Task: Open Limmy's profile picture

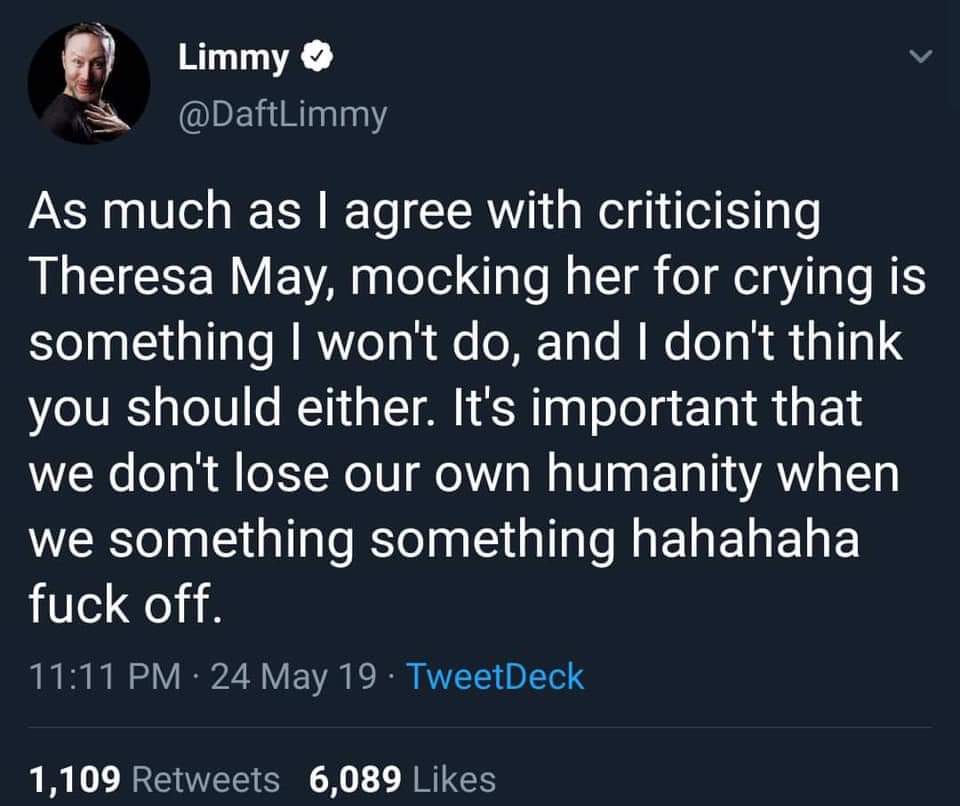Action: coord(88,82)
